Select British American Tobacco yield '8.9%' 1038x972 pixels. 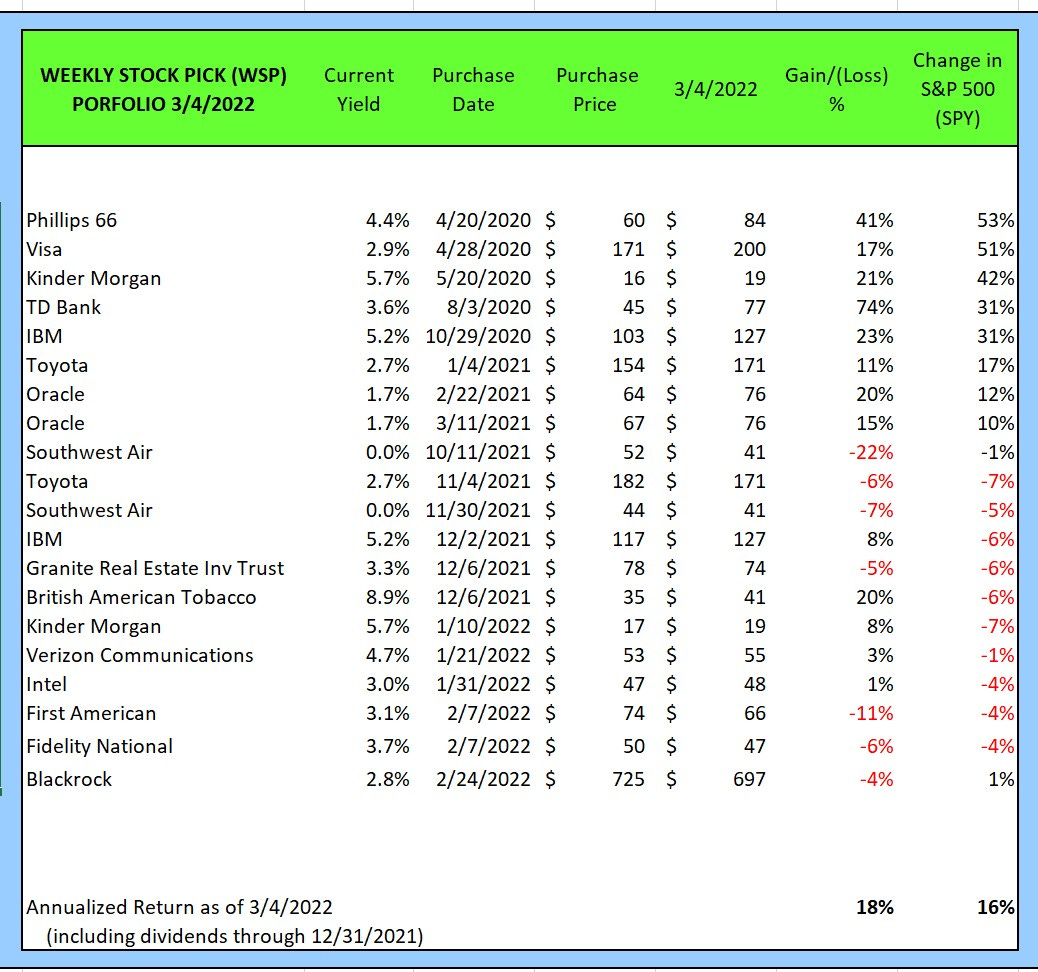[x=388, y=597]
